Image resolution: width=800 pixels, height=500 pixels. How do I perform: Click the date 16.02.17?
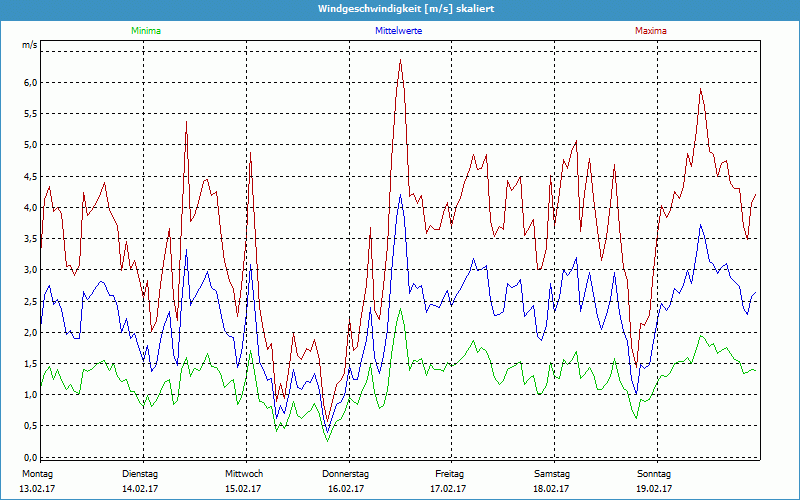coord(346,489)
